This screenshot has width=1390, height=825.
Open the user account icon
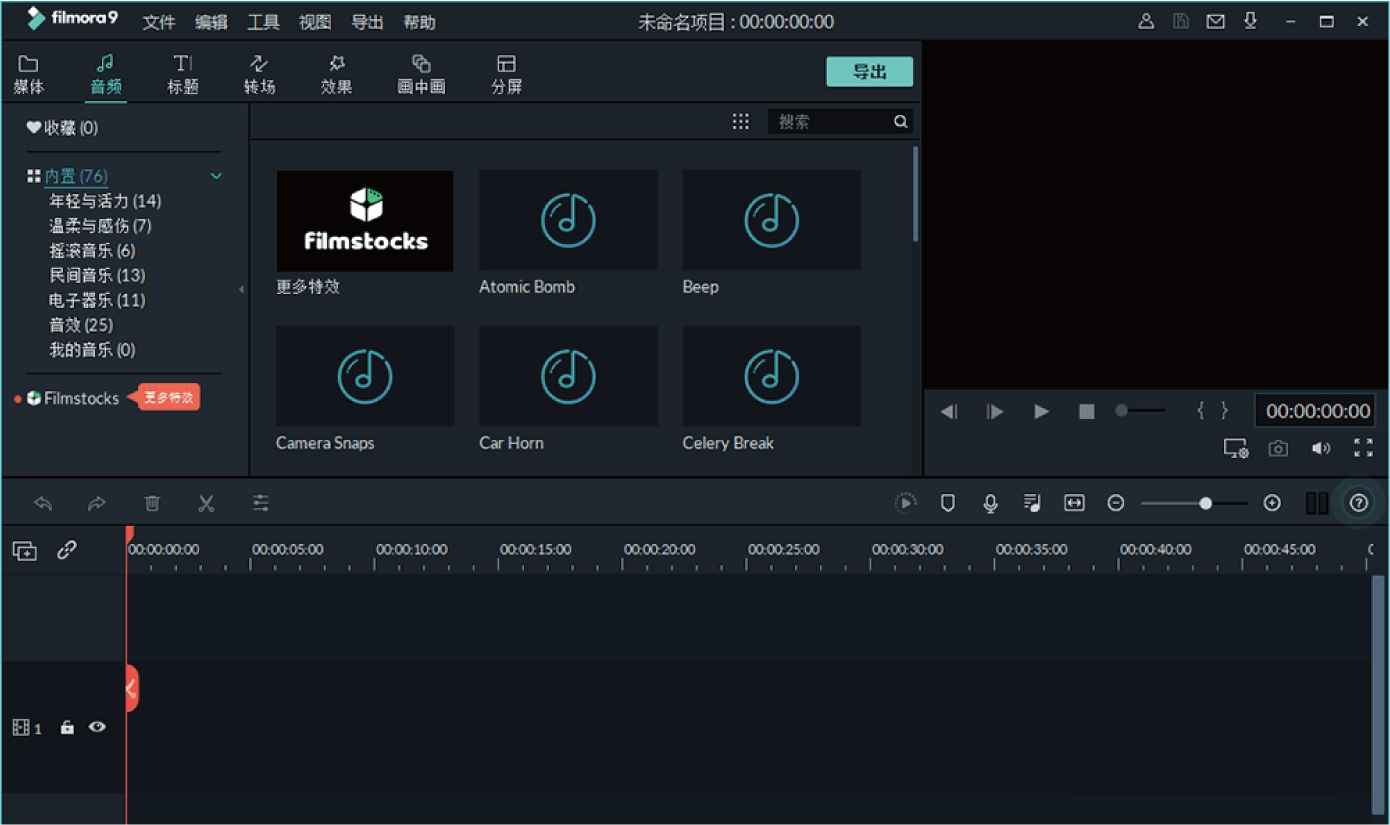[x=1147, y=21]
